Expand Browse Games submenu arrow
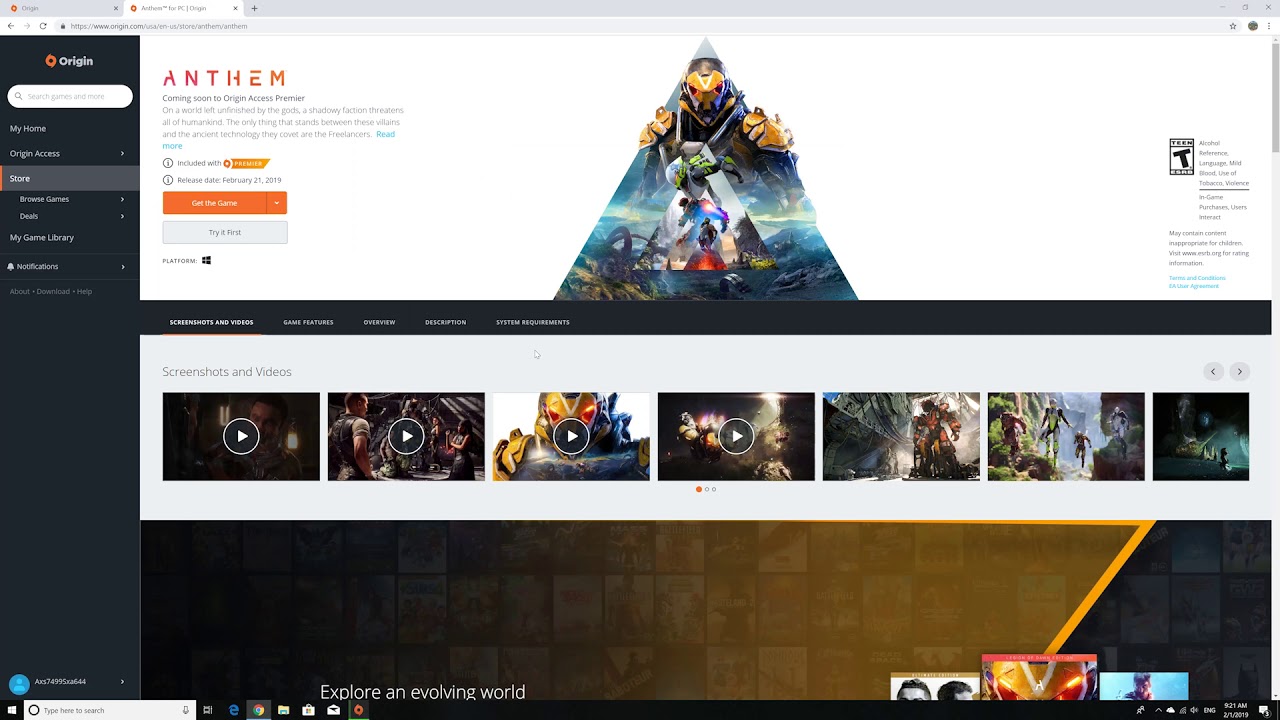Screen dimensions: 1280x720 point(122,199)
